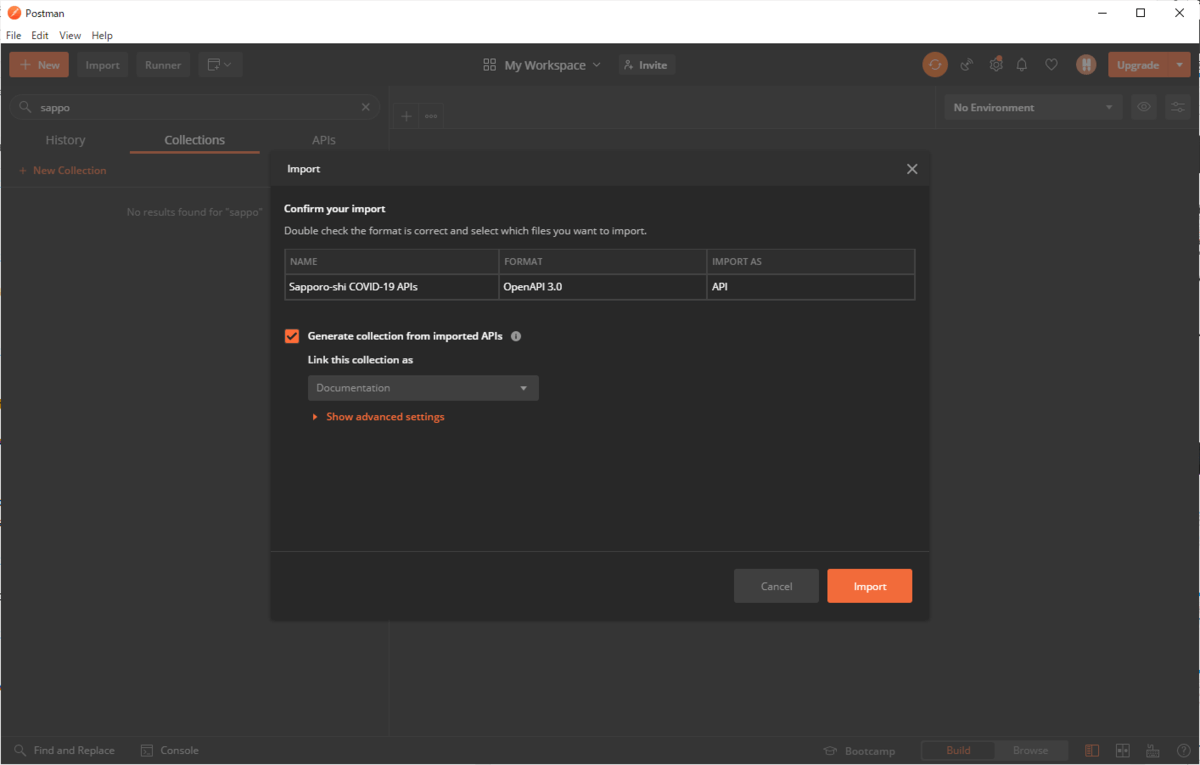Open the user avatar menu
Image resolution: width=1200 pixels, height=765 pixels.
pos(1086,65)
